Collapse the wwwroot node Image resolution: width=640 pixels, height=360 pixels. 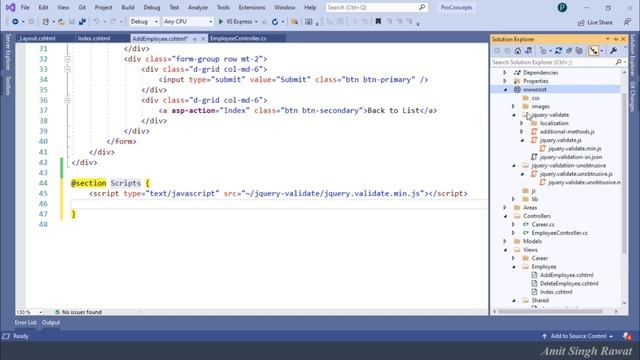tap(505, 89)
